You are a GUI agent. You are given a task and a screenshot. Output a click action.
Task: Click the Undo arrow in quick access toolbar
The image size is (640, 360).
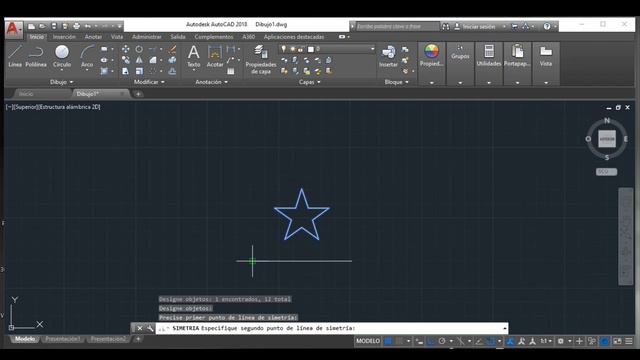point(87,26)
